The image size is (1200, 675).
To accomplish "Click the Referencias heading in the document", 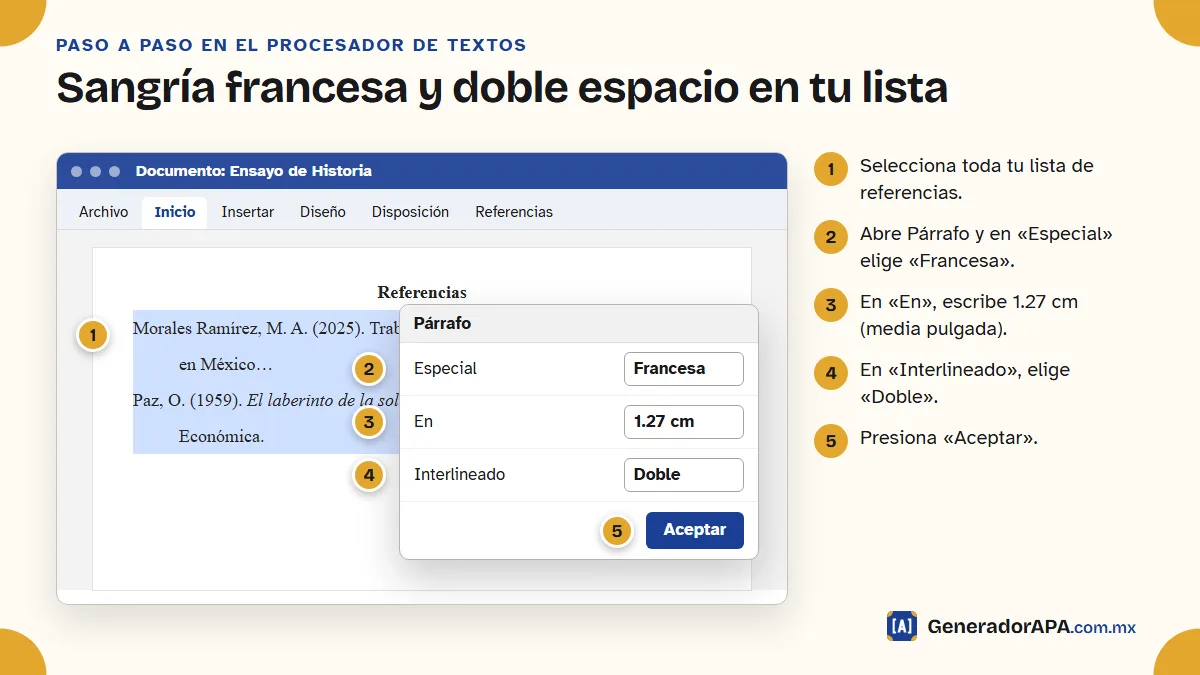I will click(x=422, y=293).
